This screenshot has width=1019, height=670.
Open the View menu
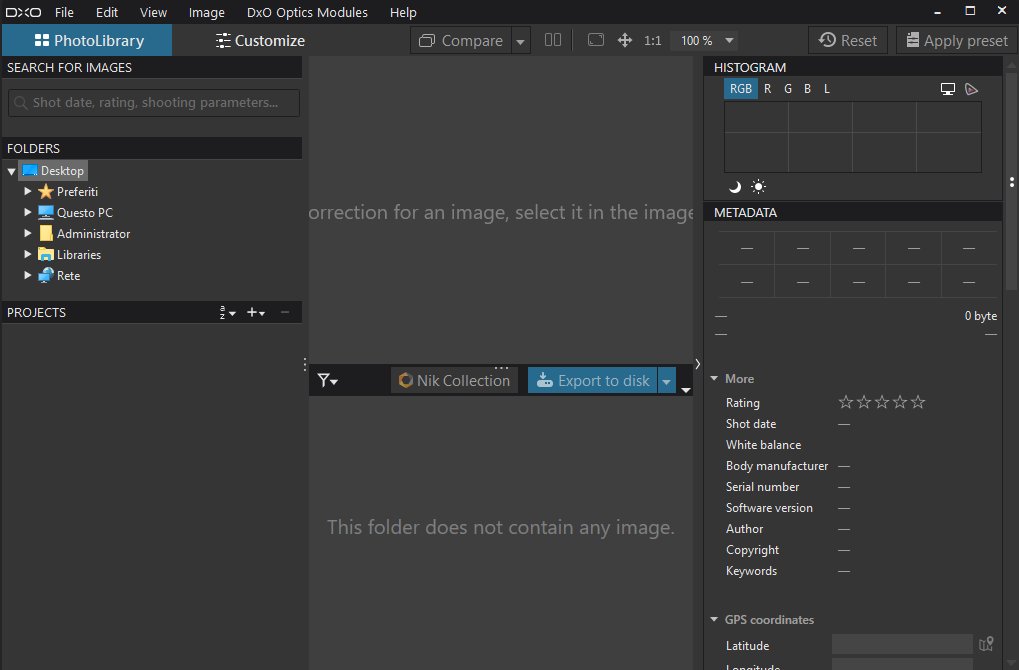pyautogui.click(x=153, y=12)
